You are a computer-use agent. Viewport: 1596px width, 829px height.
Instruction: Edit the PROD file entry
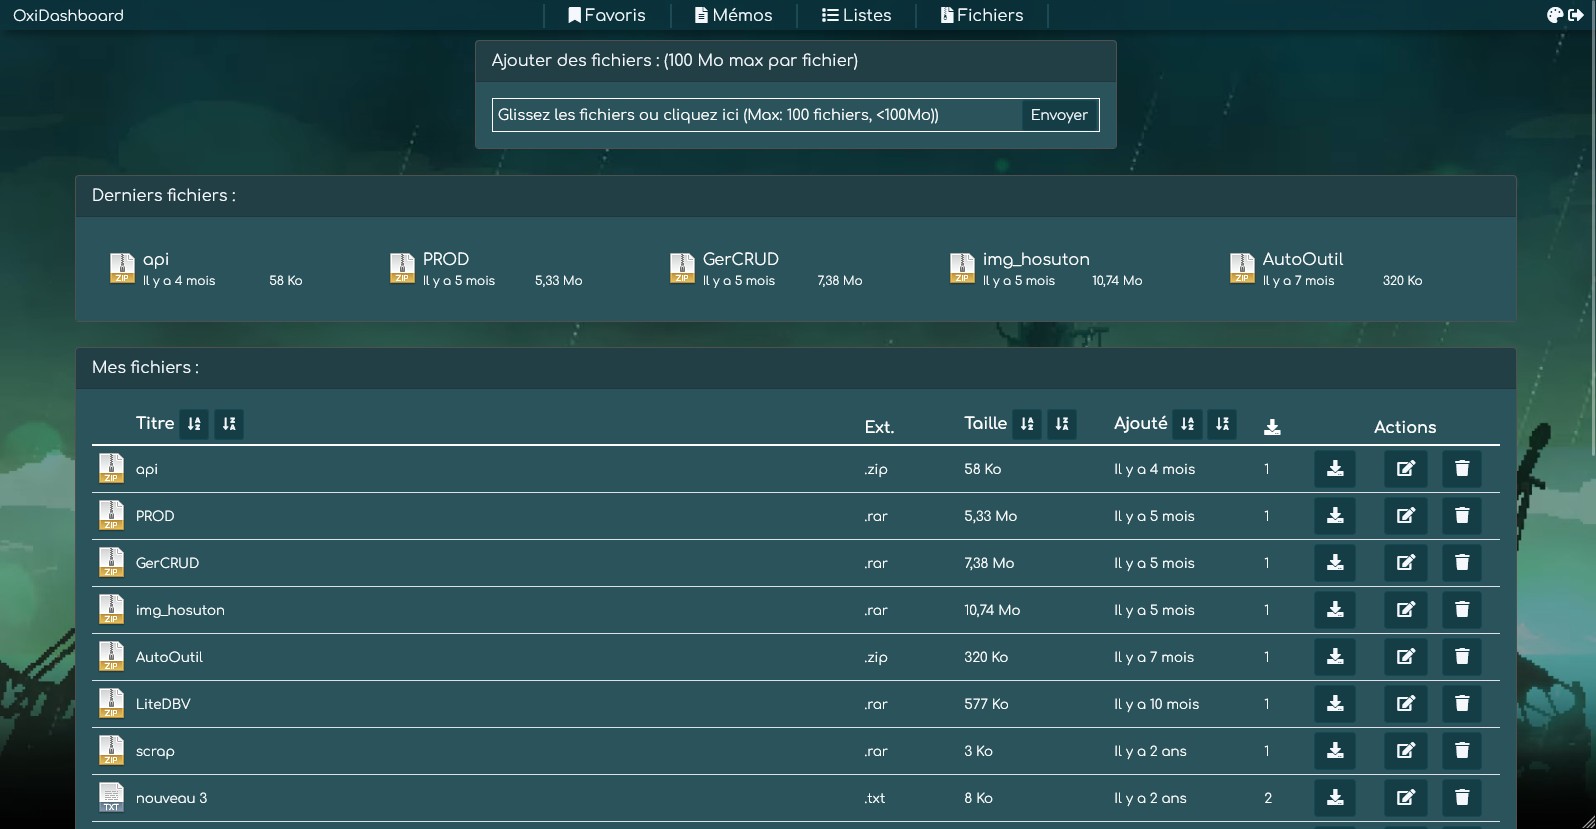pyautogui.click(x=1405, y=516)
